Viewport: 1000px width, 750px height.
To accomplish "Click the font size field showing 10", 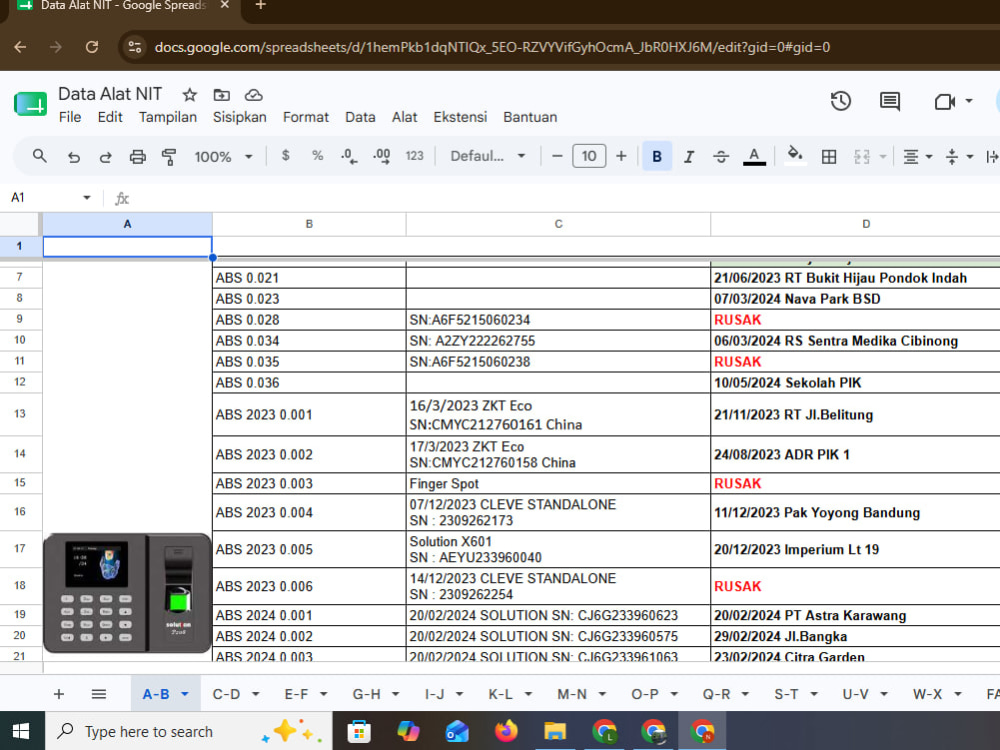I will point(589,156).
